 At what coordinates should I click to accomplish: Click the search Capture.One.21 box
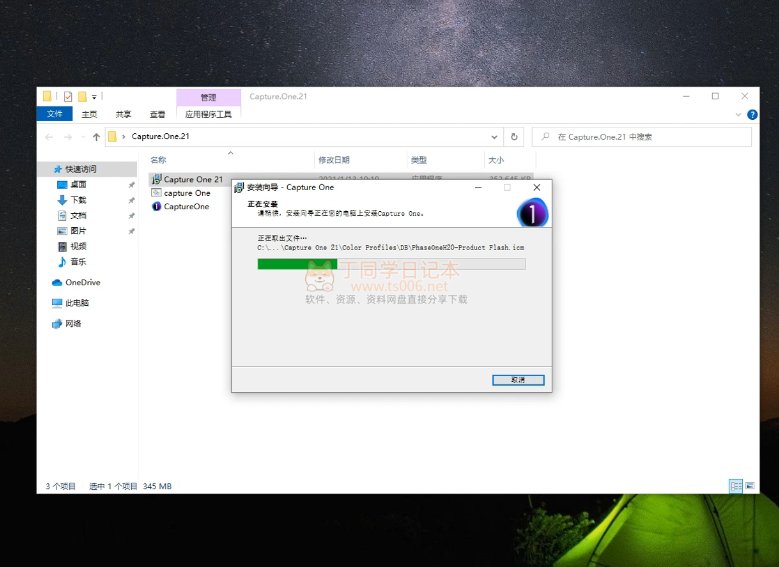click(641, 137)
